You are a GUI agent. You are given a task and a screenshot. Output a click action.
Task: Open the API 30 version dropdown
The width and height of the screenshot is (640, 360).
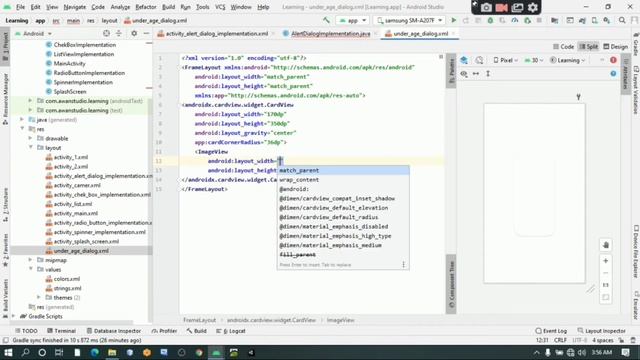click(534, 60)
